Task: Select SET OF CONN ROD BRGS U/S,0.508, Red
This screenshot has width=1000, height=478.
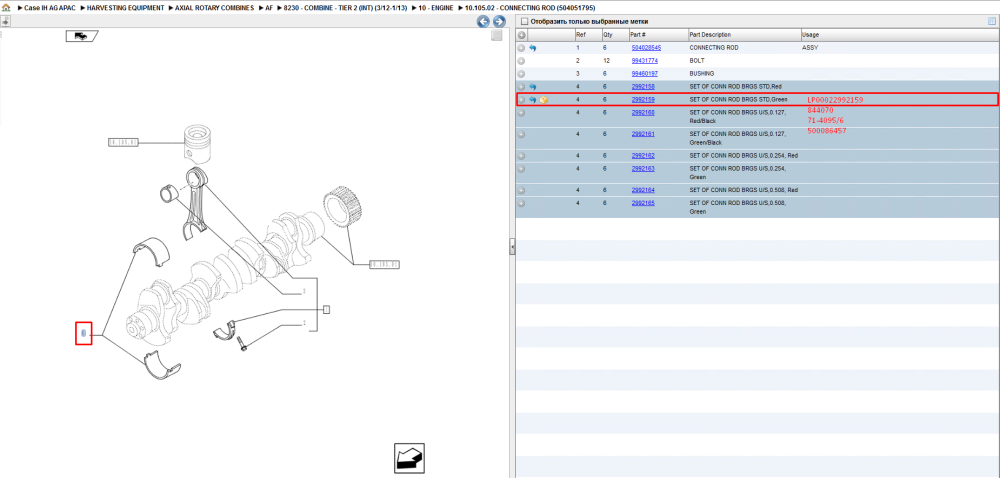Action: [x=744, y=190]
